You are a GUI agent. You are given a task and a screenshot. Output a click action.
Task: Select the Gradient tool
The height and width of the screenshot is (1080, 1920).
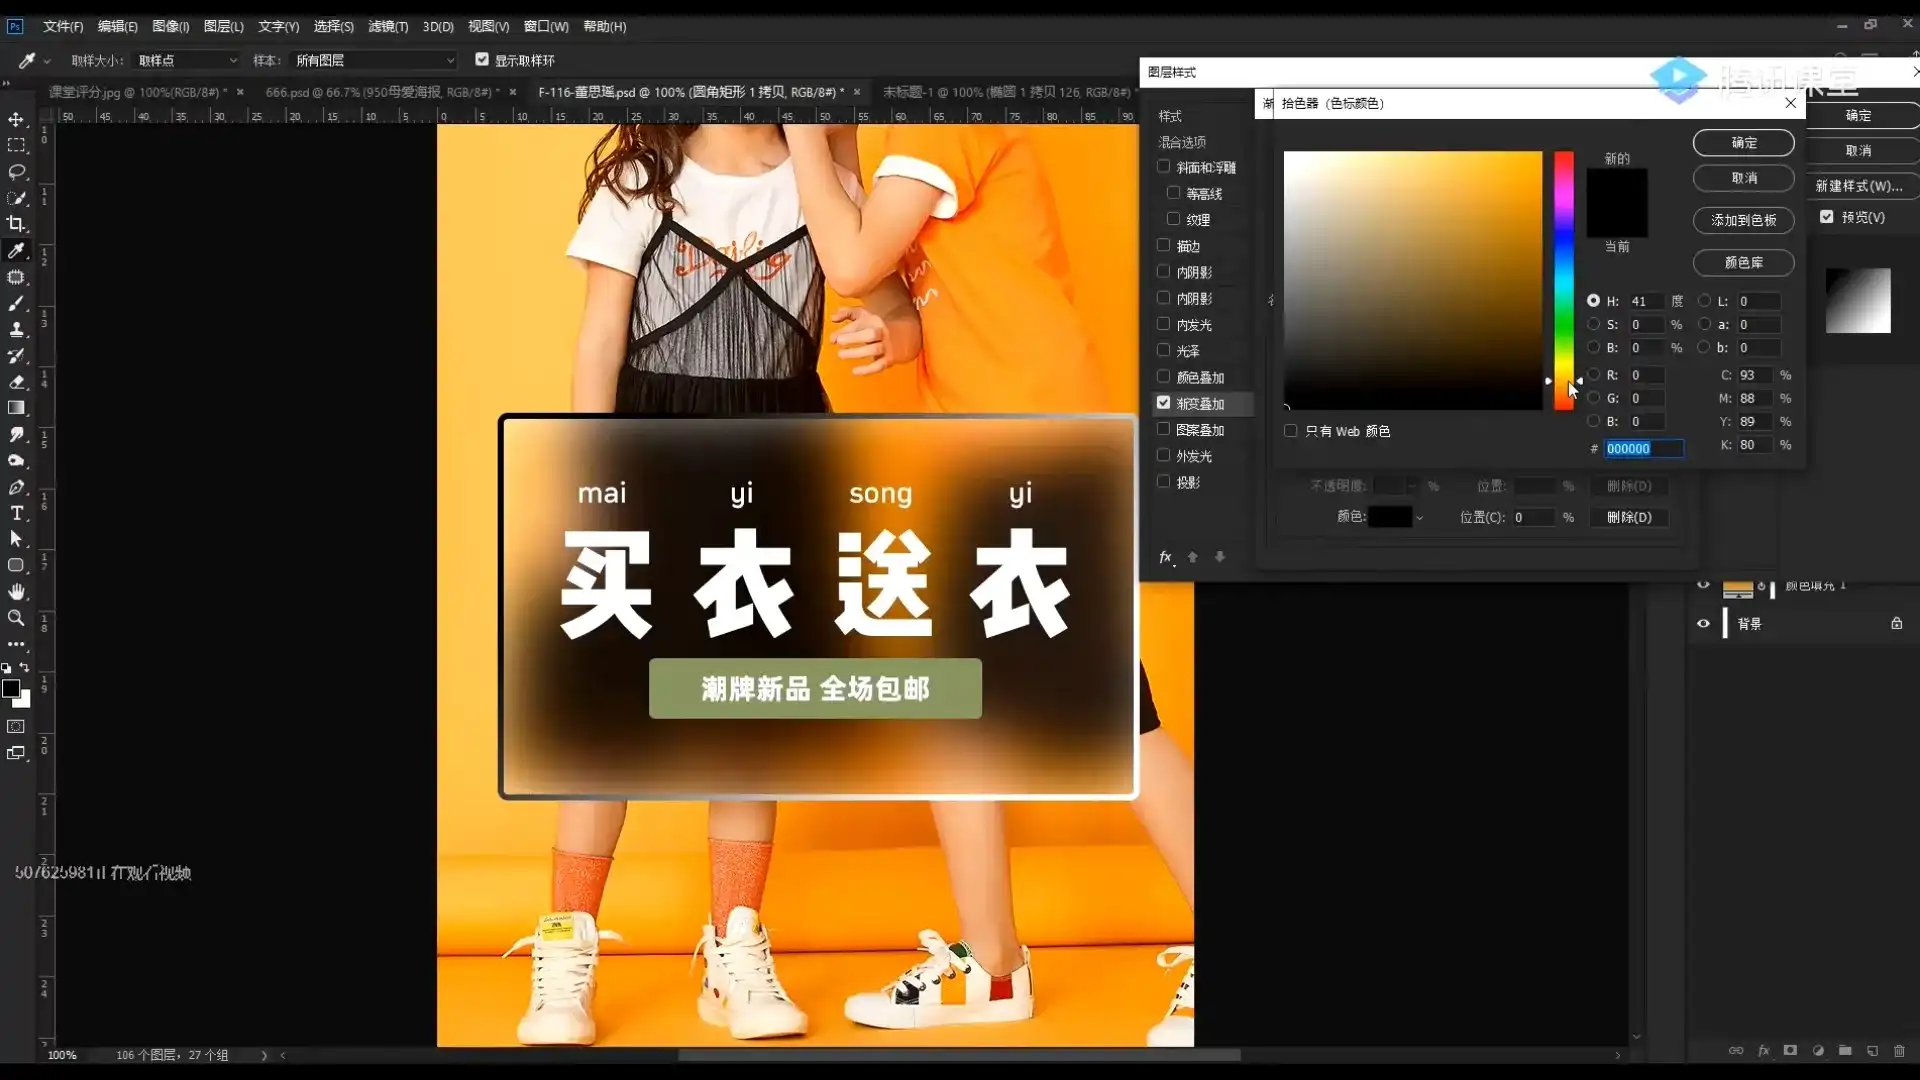click(x=16, y=408)
